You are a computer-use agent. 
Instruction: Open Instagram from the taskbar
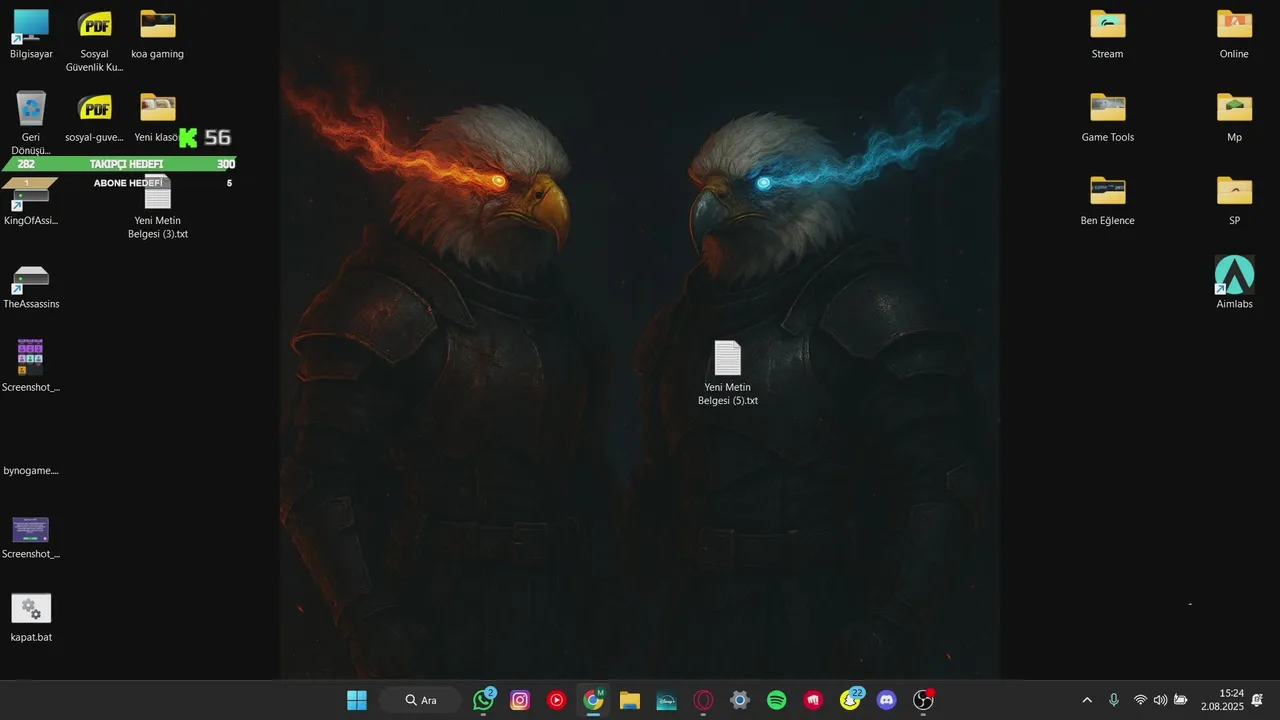click(x=520, y=700)
